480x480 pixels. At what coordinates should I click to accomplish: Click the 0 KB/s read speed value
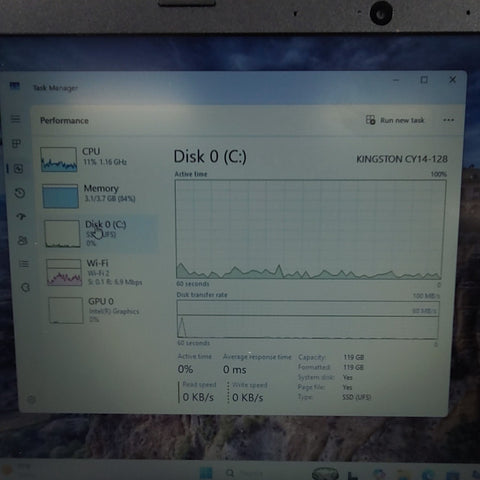coord(198,397)
